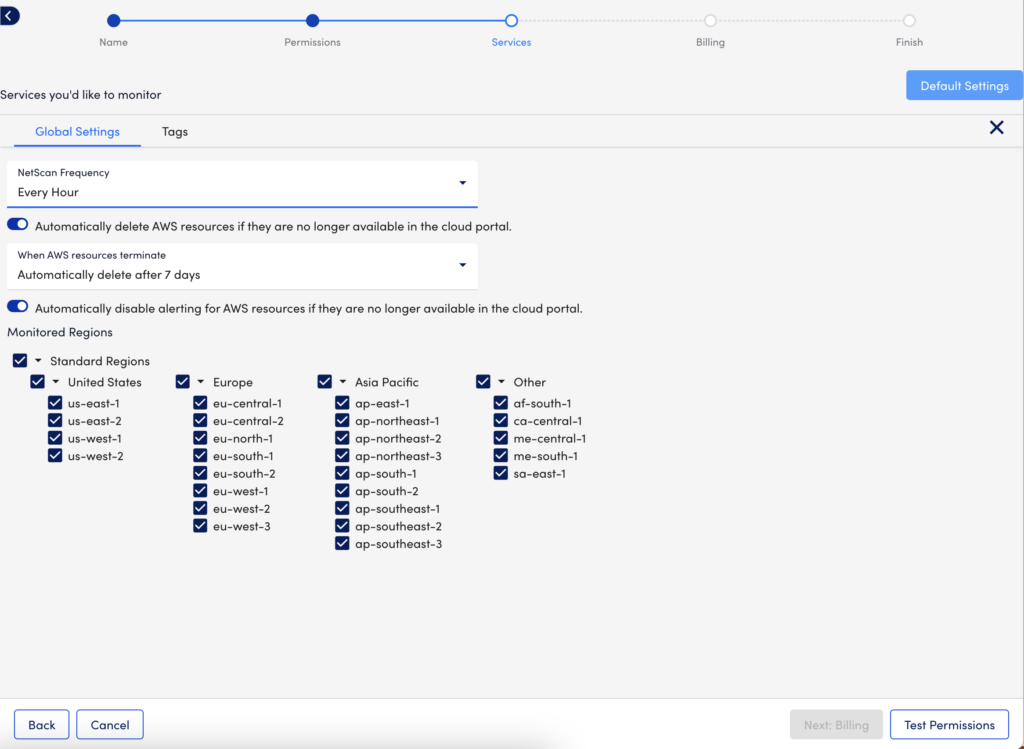Switch to the Tags tab
The height and width of the screenshot is (749, 1024).
click(x=174, y=131)
